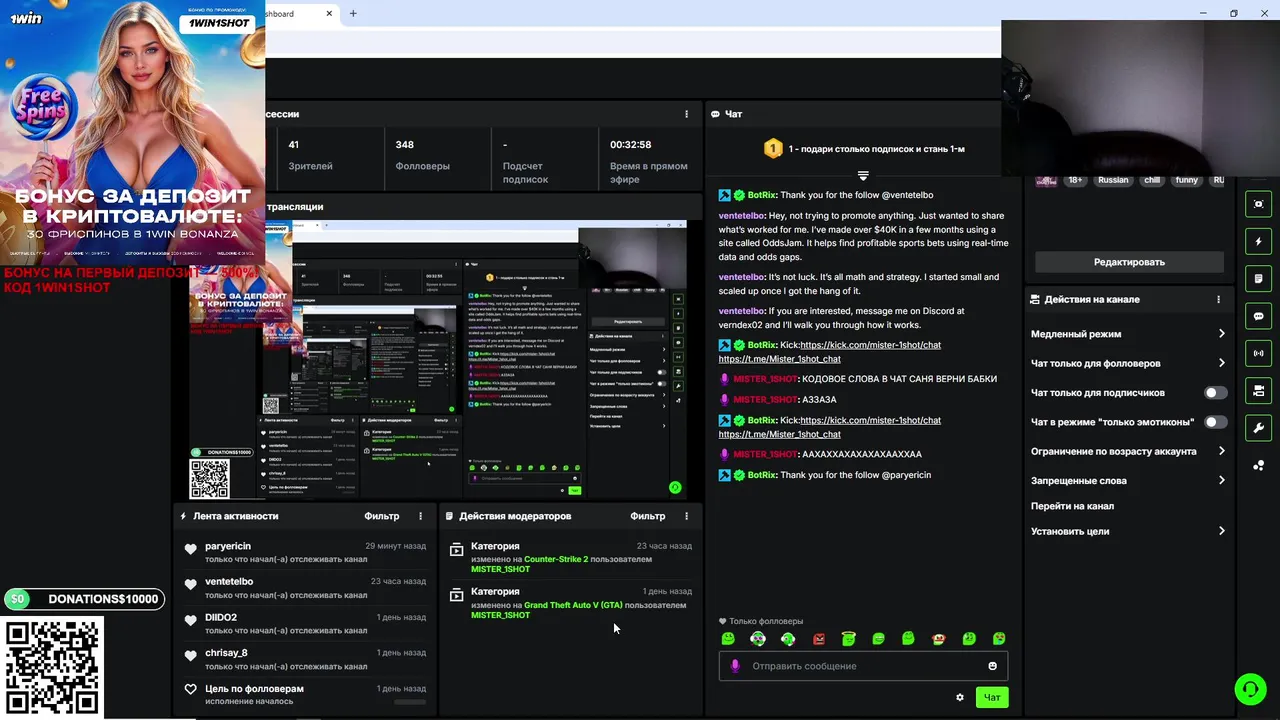Open first kick.com/mister-1shot/chat link
1280x720 pixels.
870,345
